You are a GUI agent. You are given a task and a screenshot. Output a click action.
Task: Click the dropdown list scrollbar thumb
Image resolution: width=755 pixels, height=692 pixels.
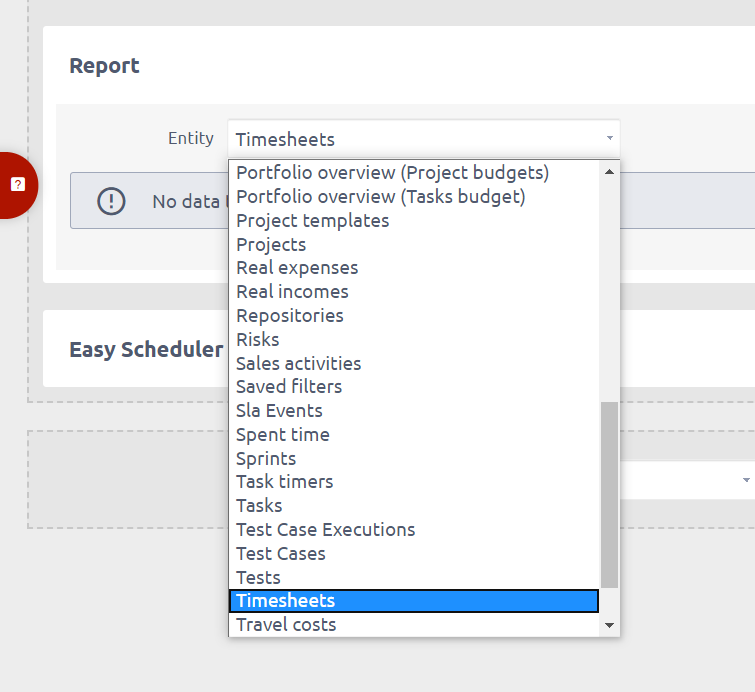click(609, 495)
